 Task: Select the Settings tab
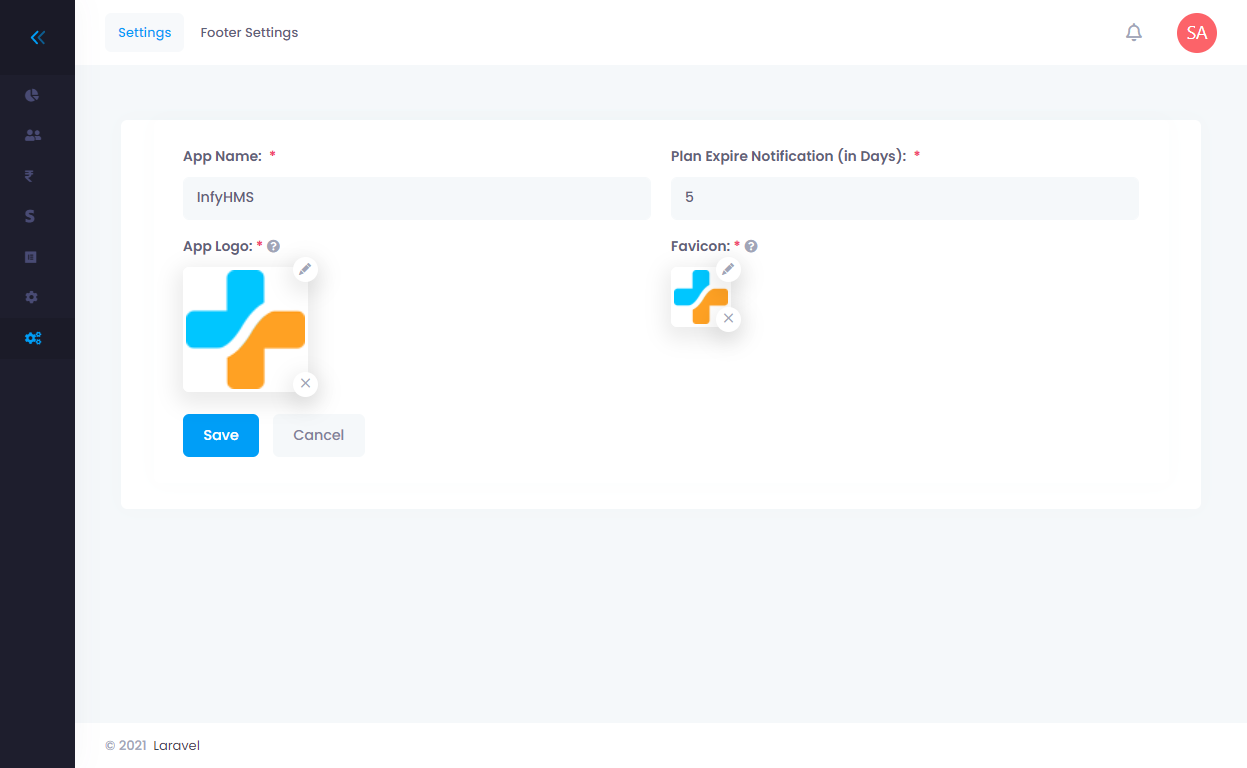coord(144,32)
